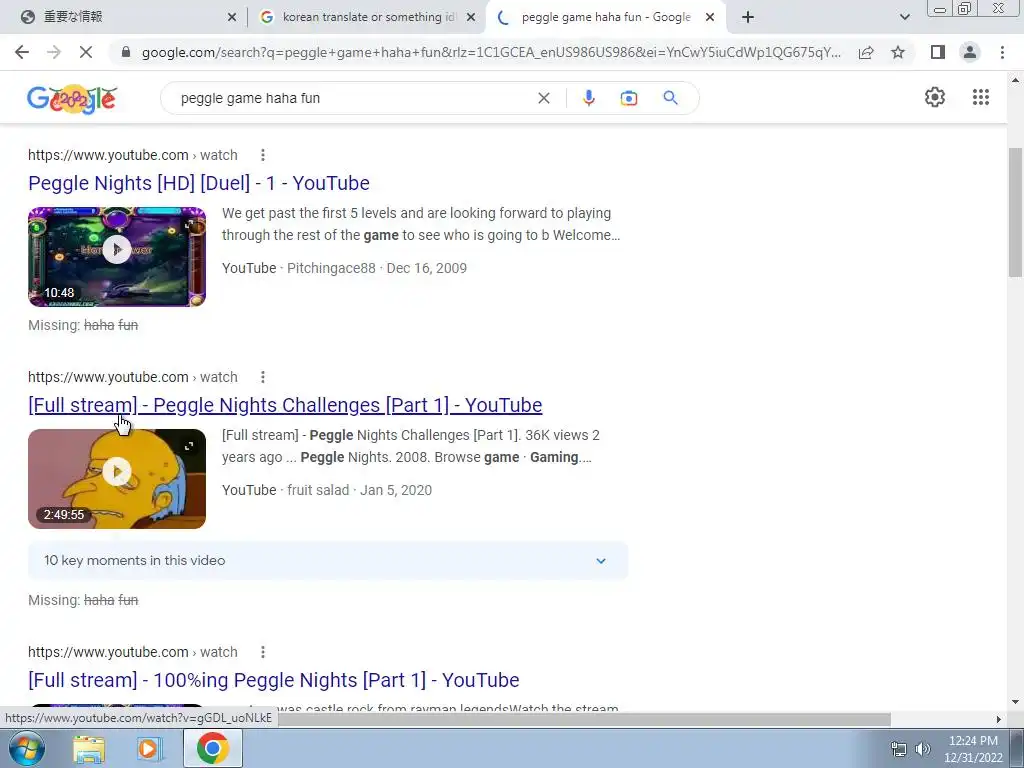1024x768 pixels.
Task: Click the forward navigation arrow
Action: tap(54, 52)
